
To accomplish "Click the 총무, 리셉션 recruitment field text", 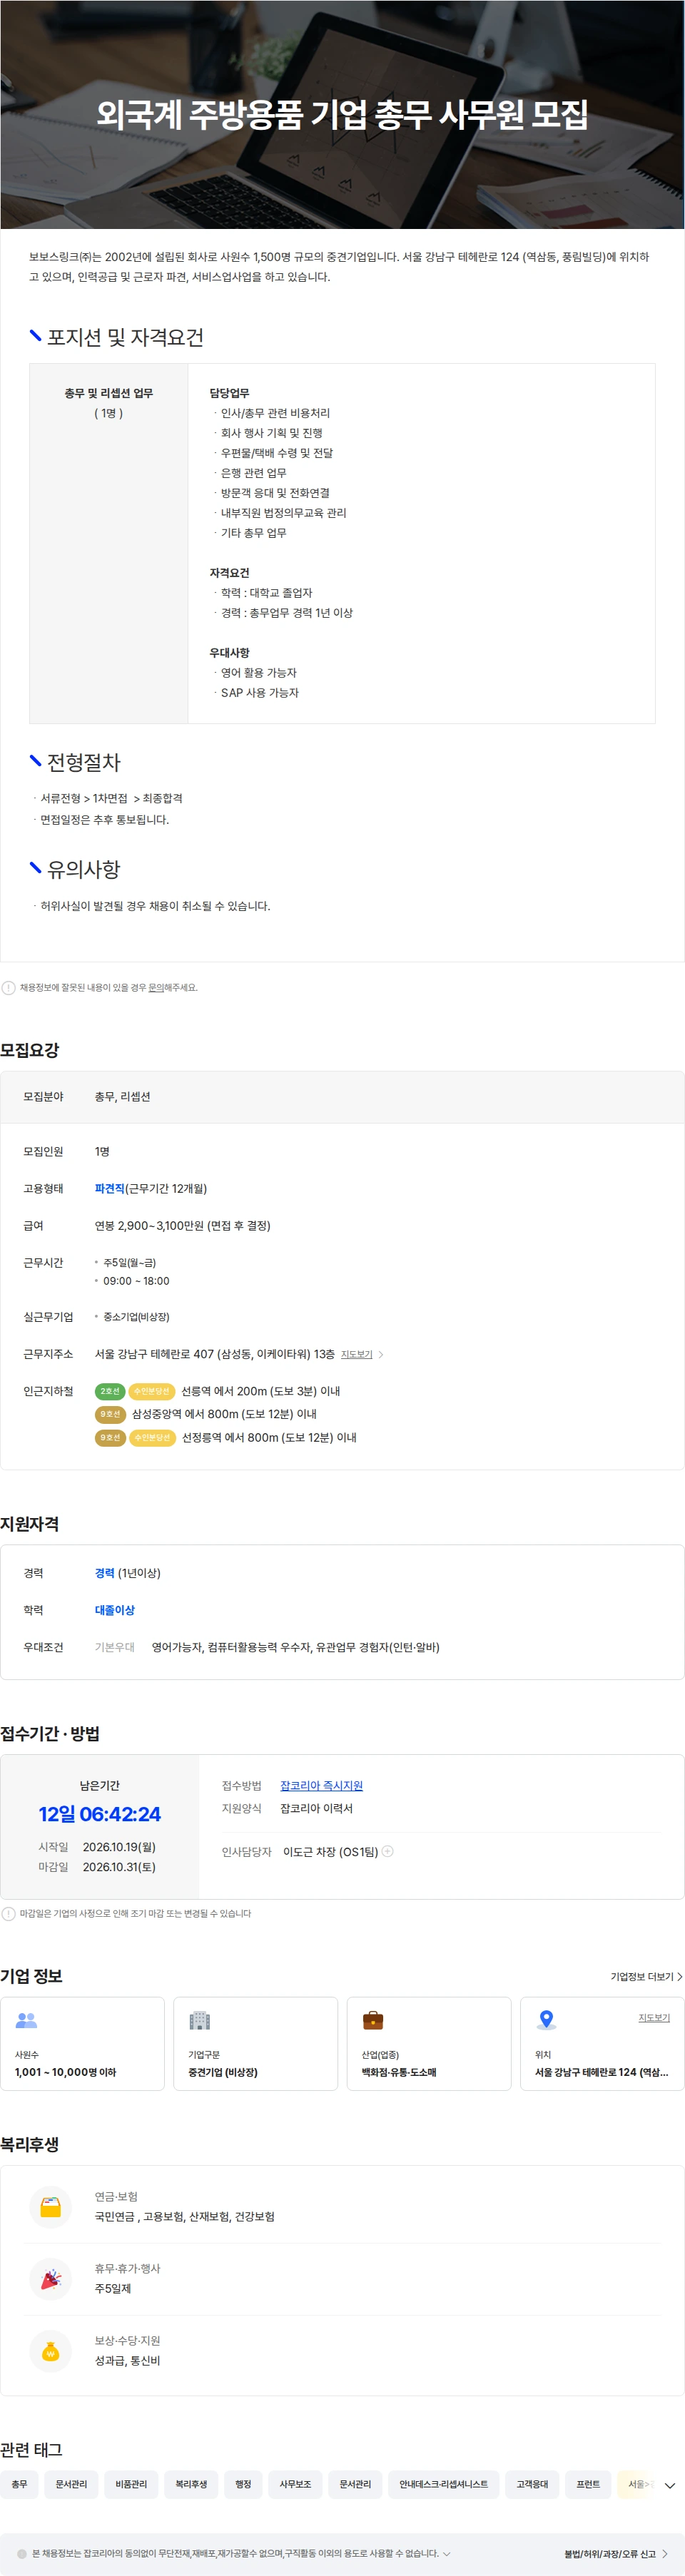I will 122,1096.
